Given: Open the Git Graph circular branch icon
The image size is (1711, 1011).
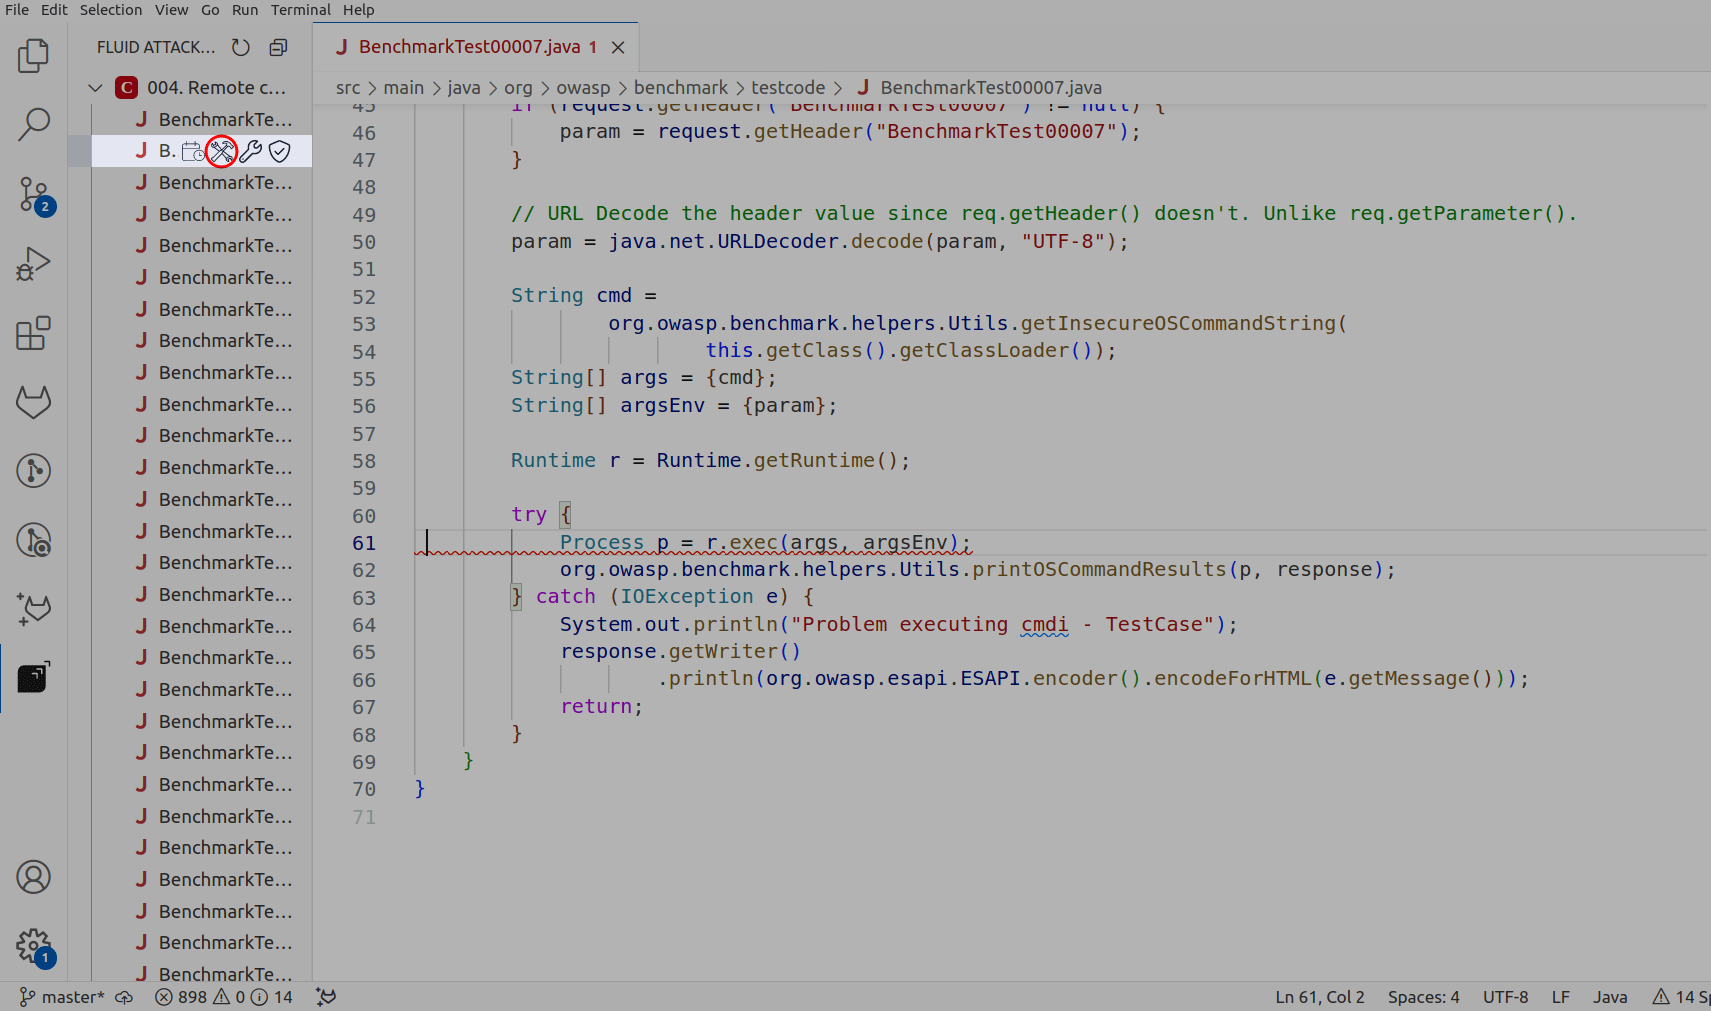Looking at the screenshot, I should click(33, 470).
